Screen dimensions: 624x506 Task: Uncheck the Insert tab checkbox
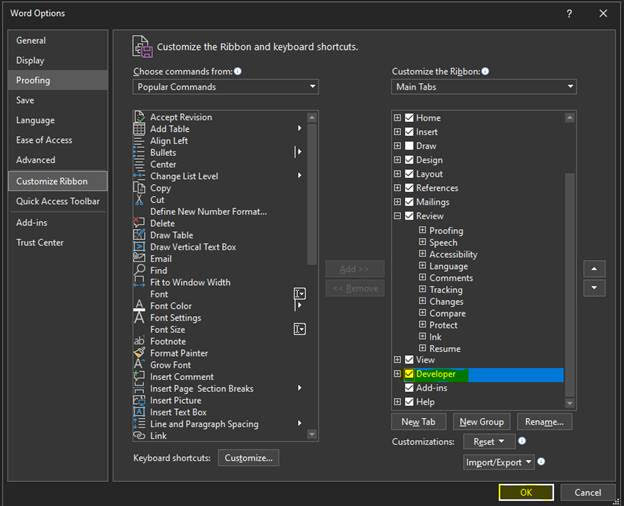tap(409, 132)
